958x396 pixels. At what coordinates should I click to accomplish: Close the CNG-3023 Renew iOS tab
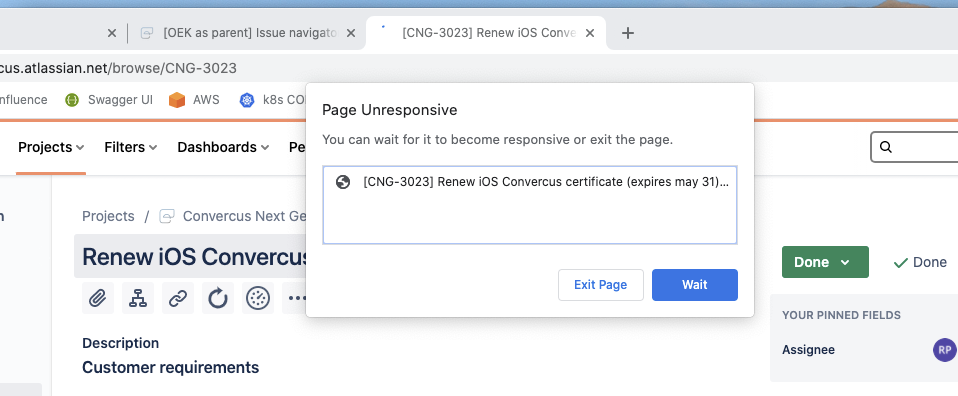(590, 33)
